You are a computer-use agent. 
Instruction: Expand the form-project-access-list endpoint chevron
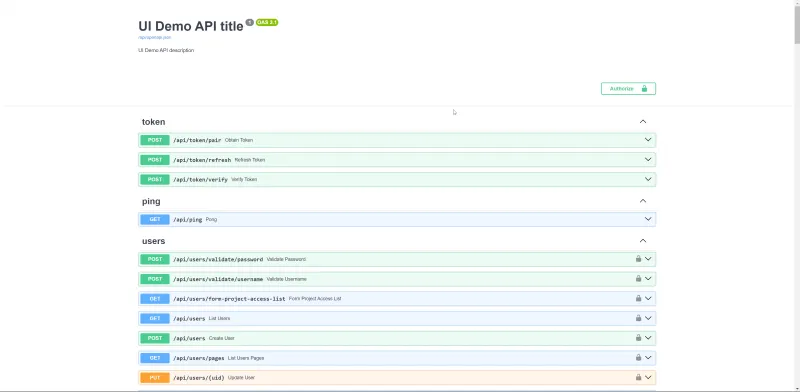(x=648, y=298)
